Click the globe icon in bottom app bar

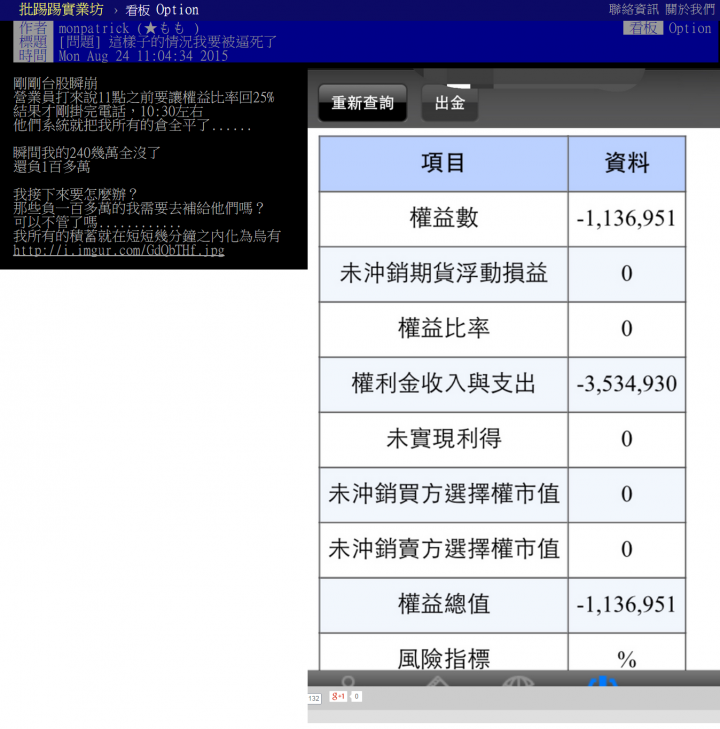[518, 682]
